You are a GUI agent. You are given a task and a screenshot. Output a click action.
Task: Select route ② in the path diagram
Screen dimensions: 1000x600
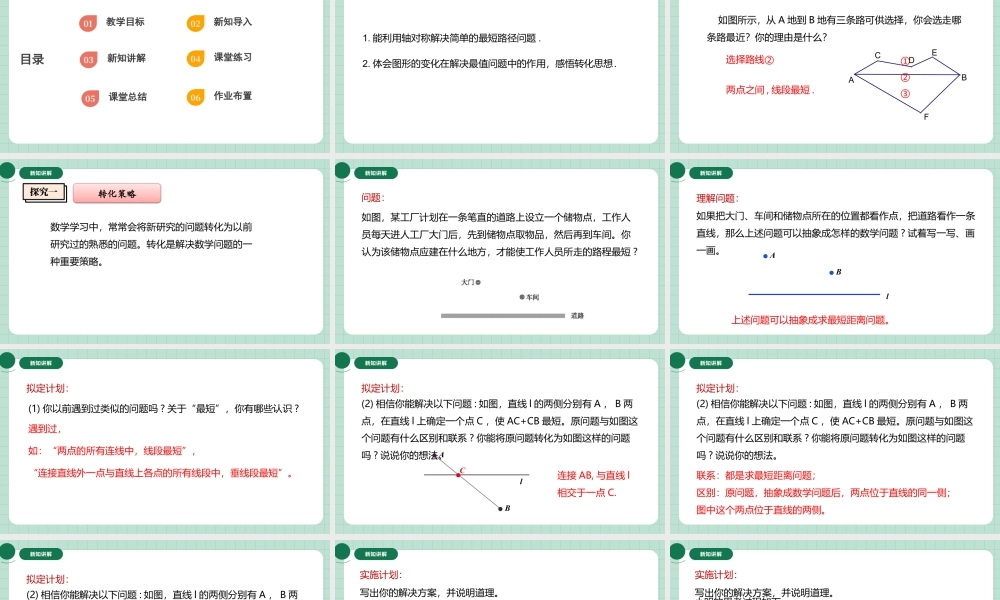pos(905,77)
